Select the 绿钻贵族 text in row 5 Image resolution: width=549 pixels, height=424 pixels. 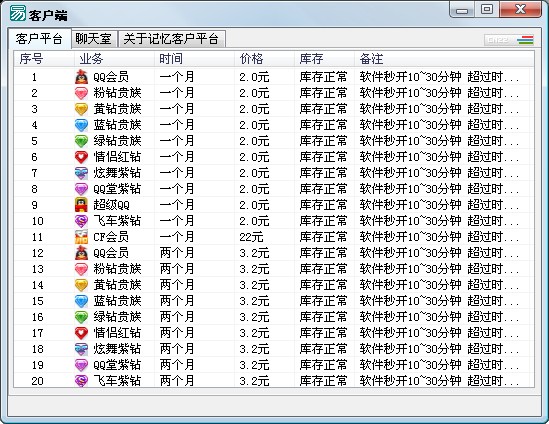pos(117,141)
